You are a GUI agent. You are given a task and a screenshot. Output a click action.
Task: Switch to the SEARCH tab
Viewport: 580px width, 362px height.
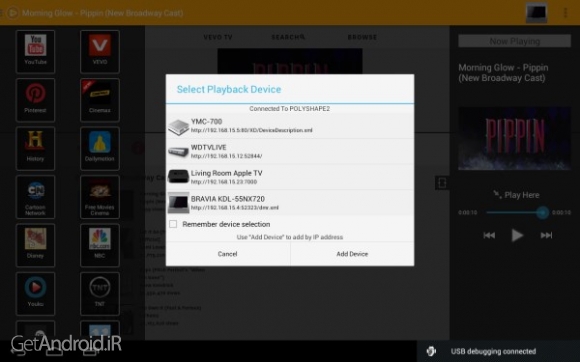(288, 37)
